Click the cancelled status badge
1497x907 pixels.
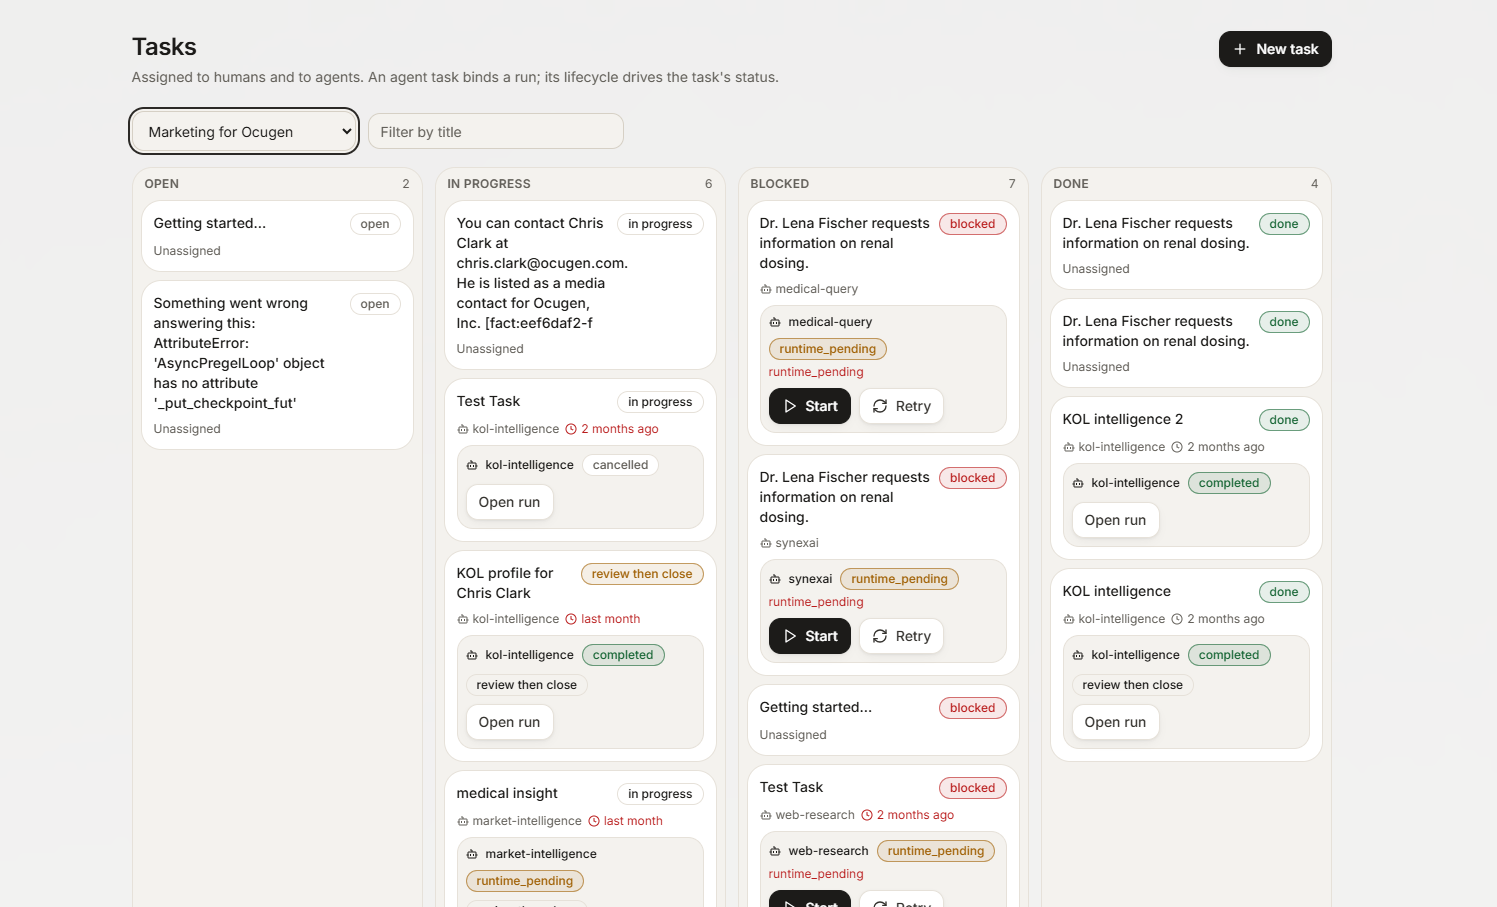pyautogui.click(x=620, y=465)
